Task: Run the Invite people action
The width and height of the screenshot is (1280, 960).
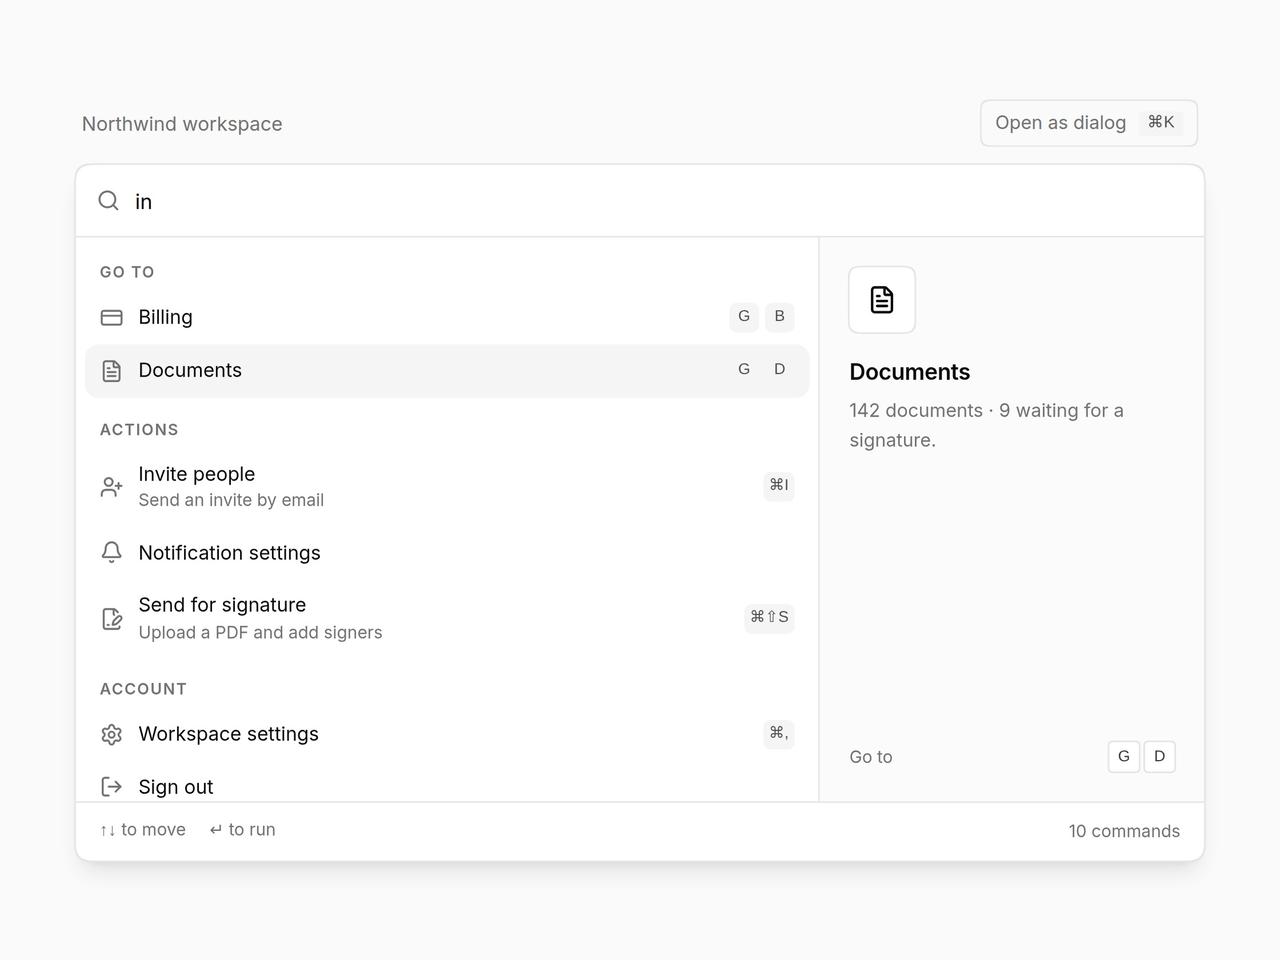Action: point(447,486)
